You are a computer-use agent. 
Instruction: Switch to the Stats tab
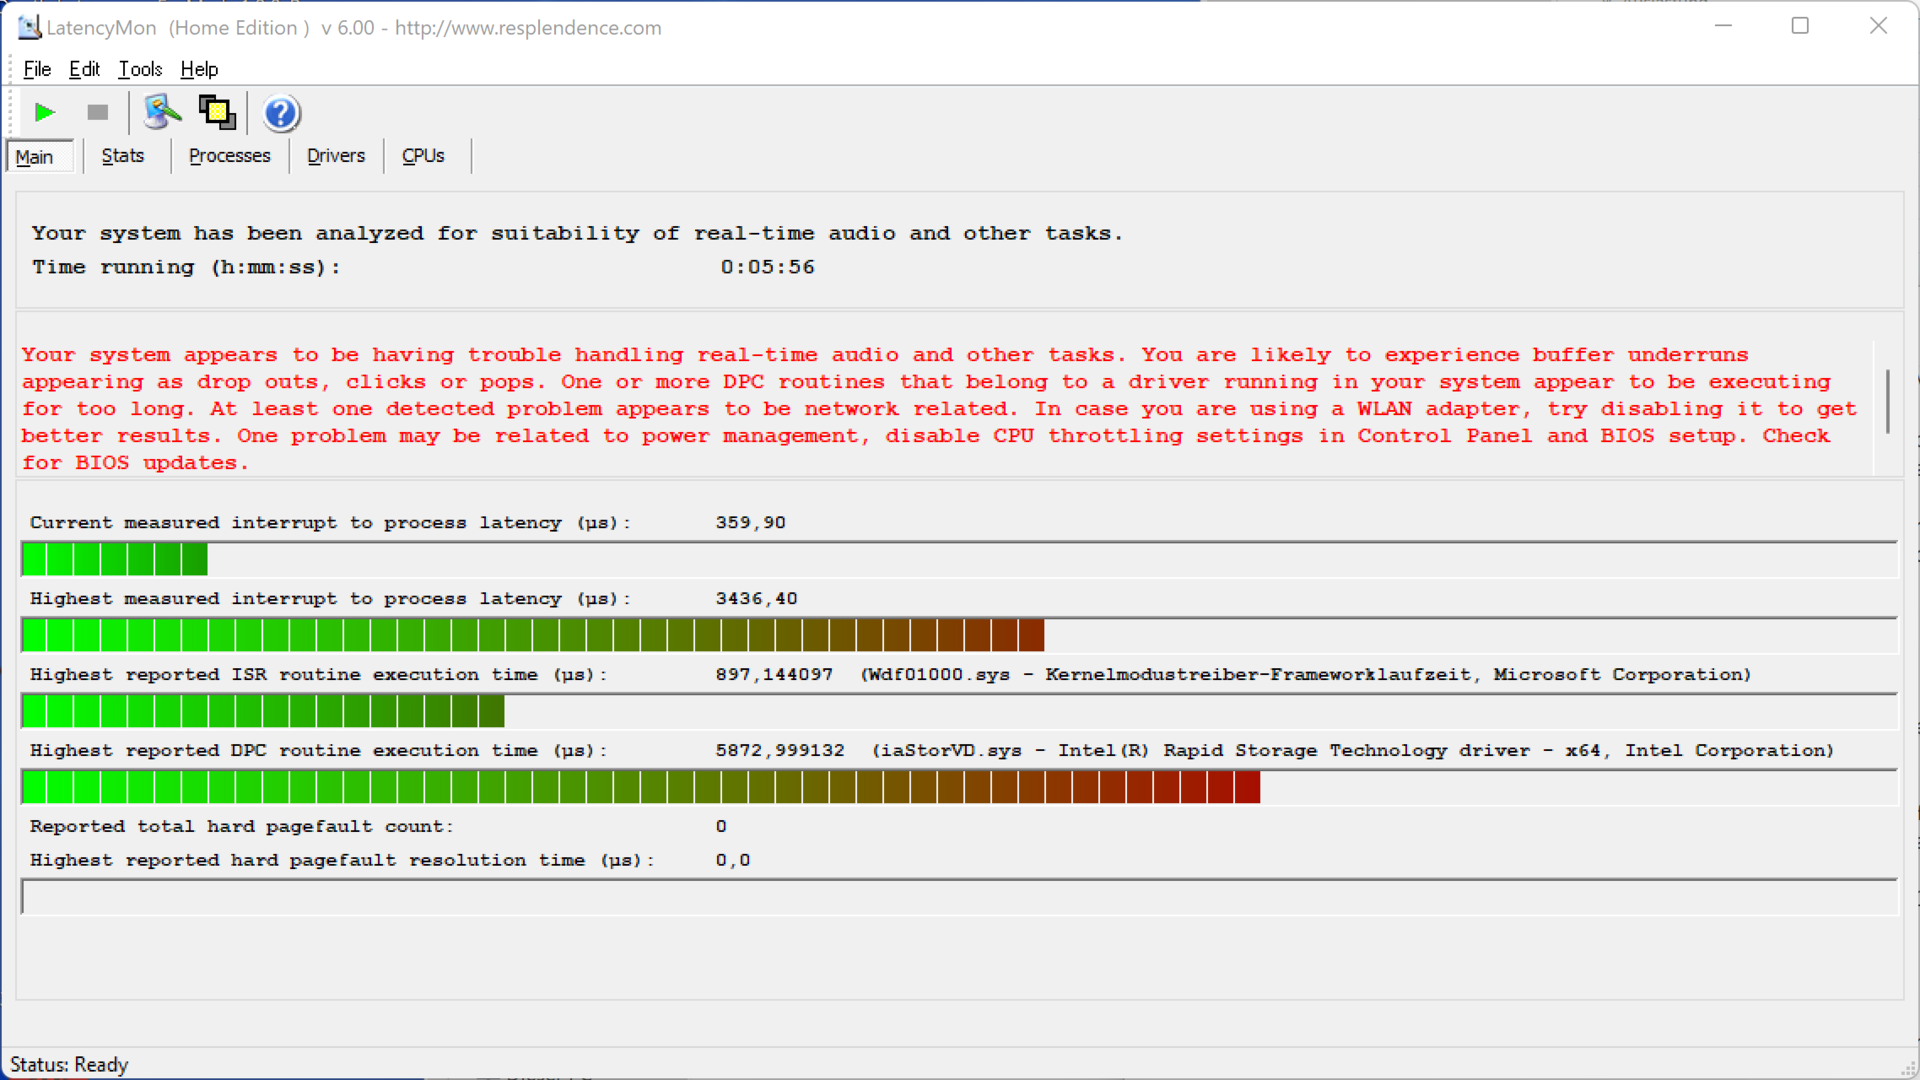pos(123,156)
